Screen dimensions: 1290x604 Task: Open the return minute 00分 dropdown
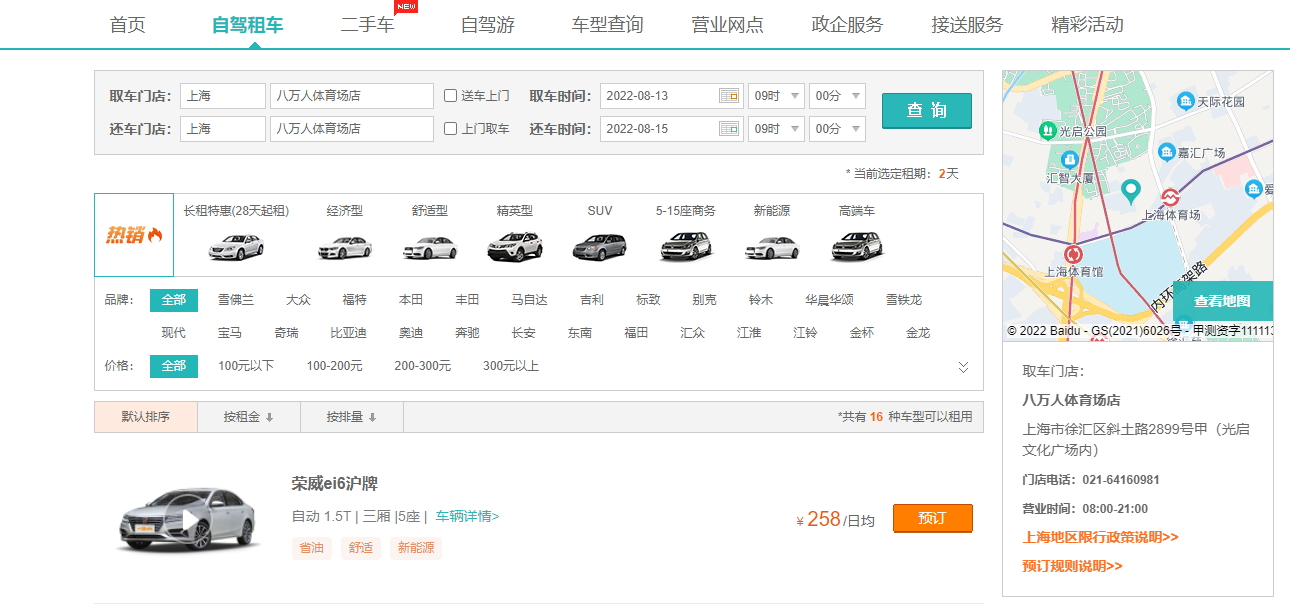tap(837, 129)
